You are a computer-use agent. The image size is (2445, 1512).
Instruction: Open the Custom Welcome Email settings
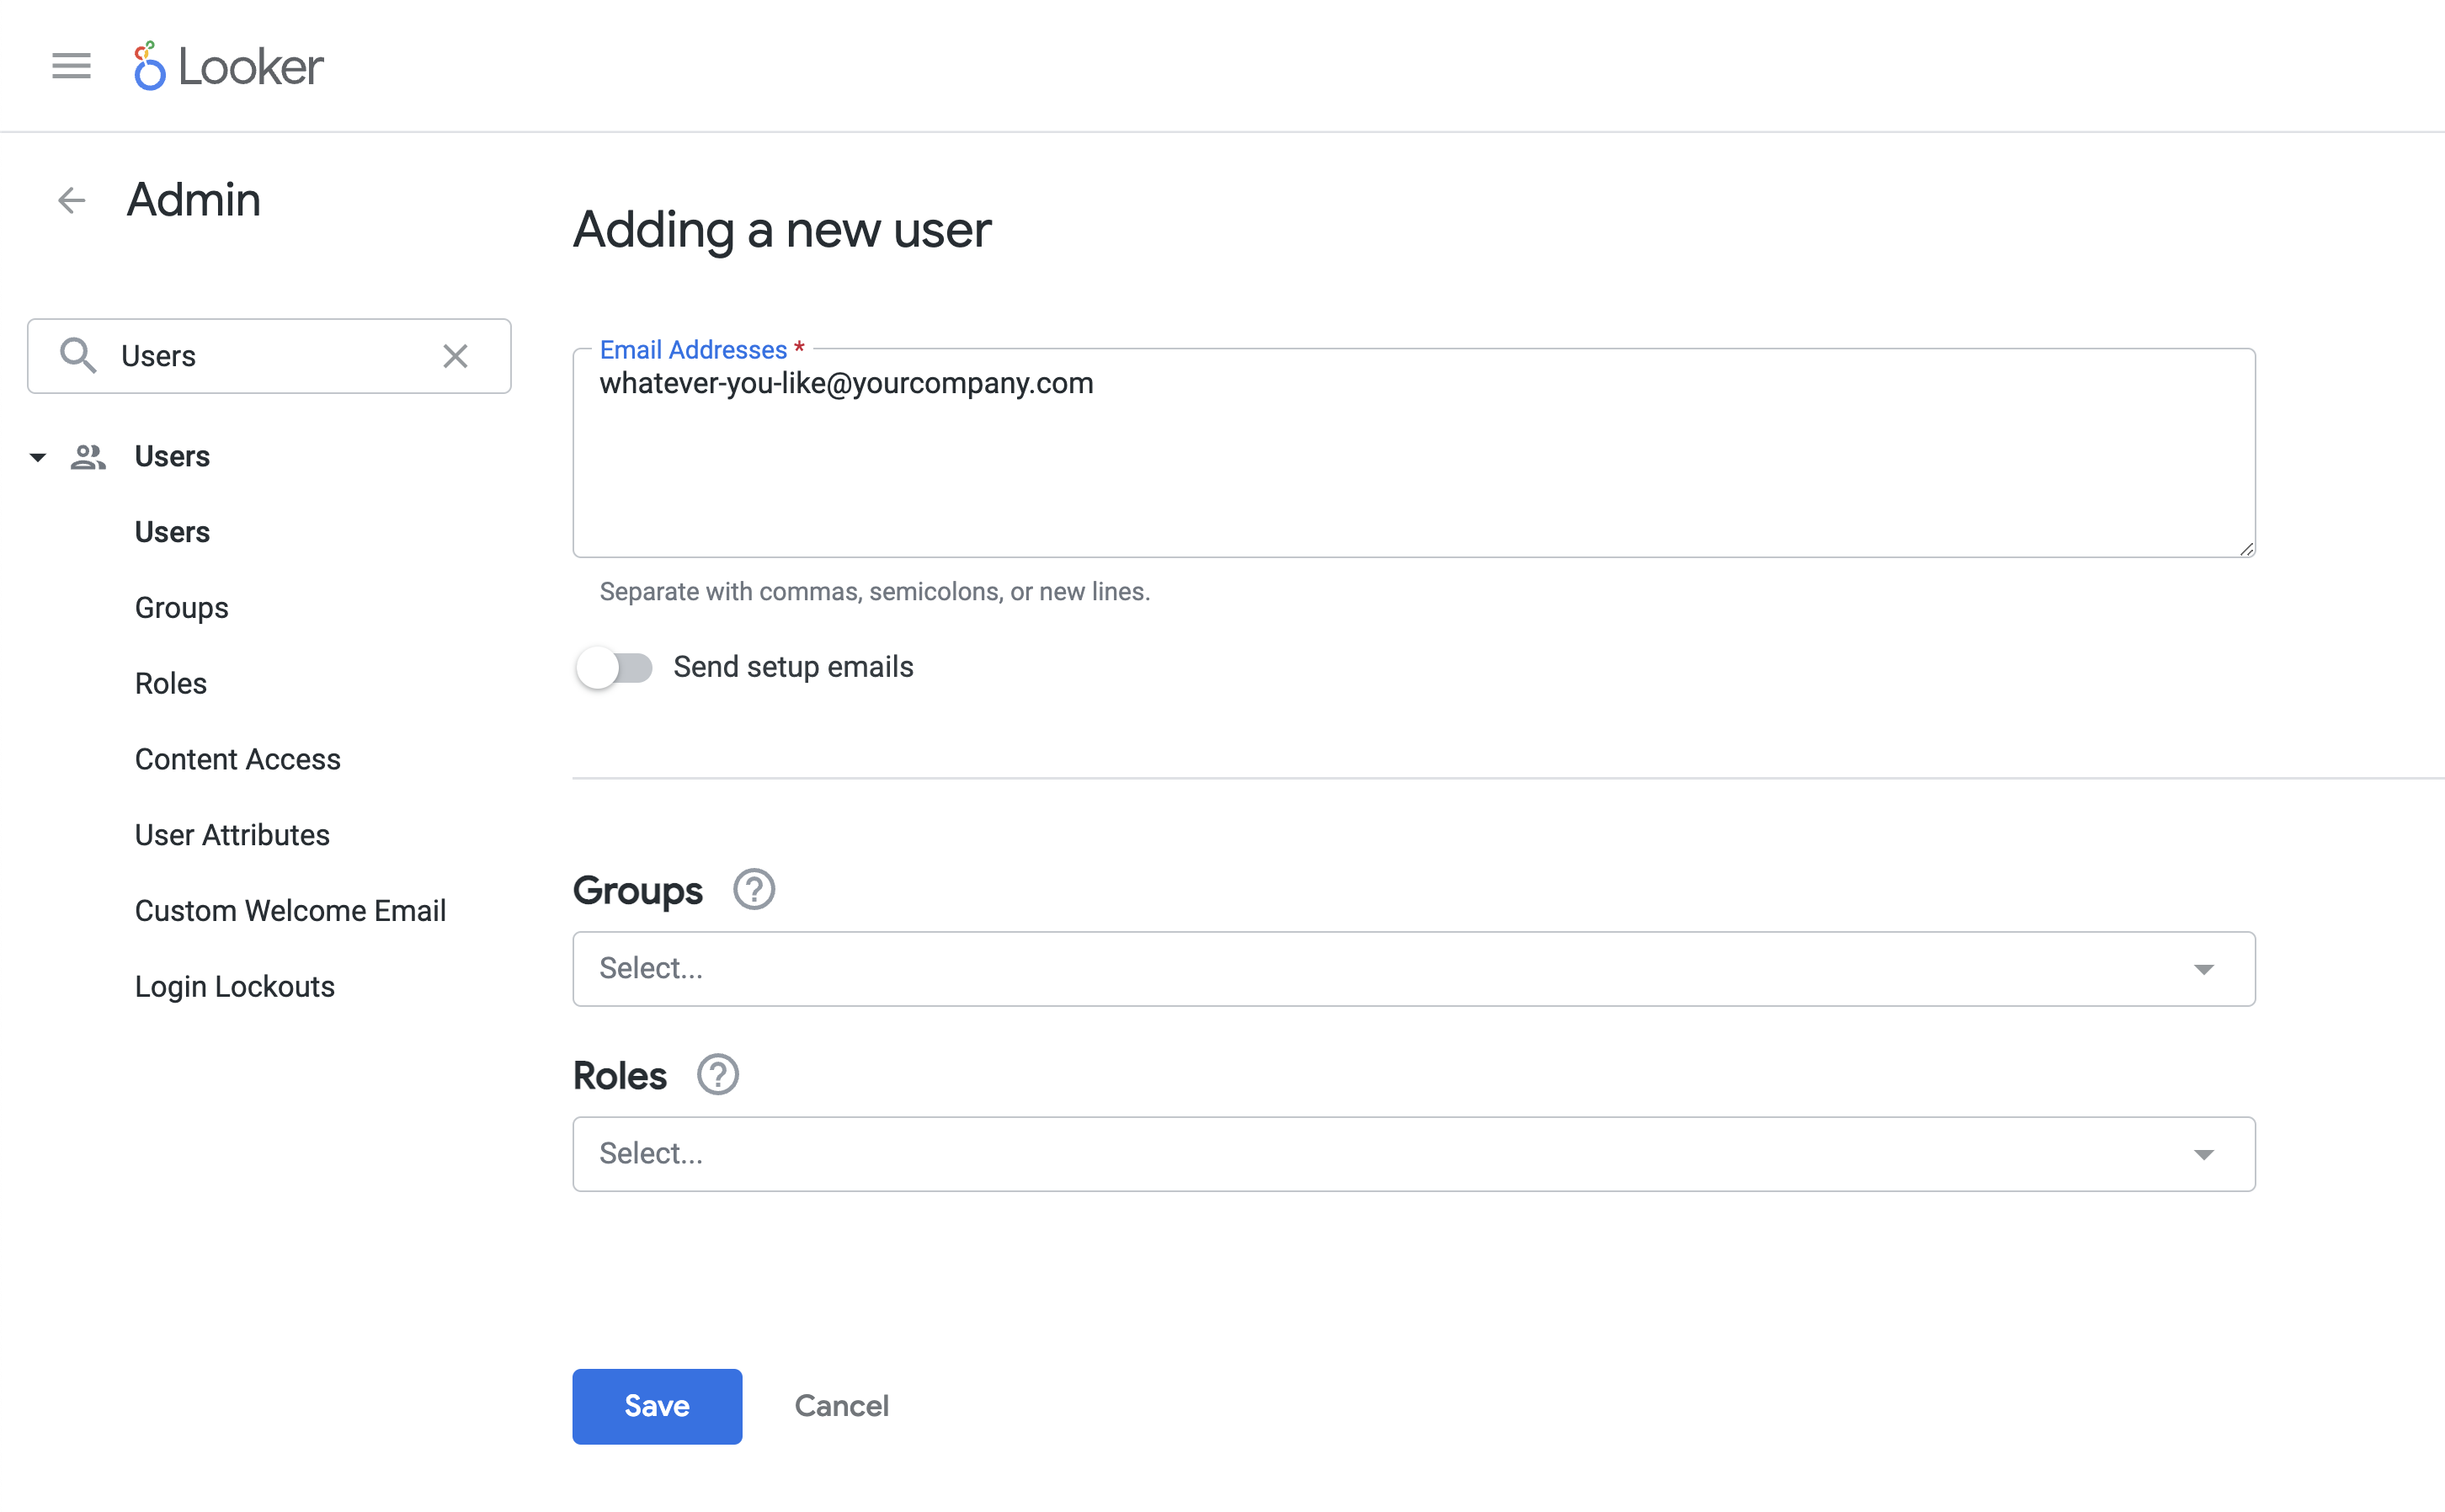[x=291, y=910]
